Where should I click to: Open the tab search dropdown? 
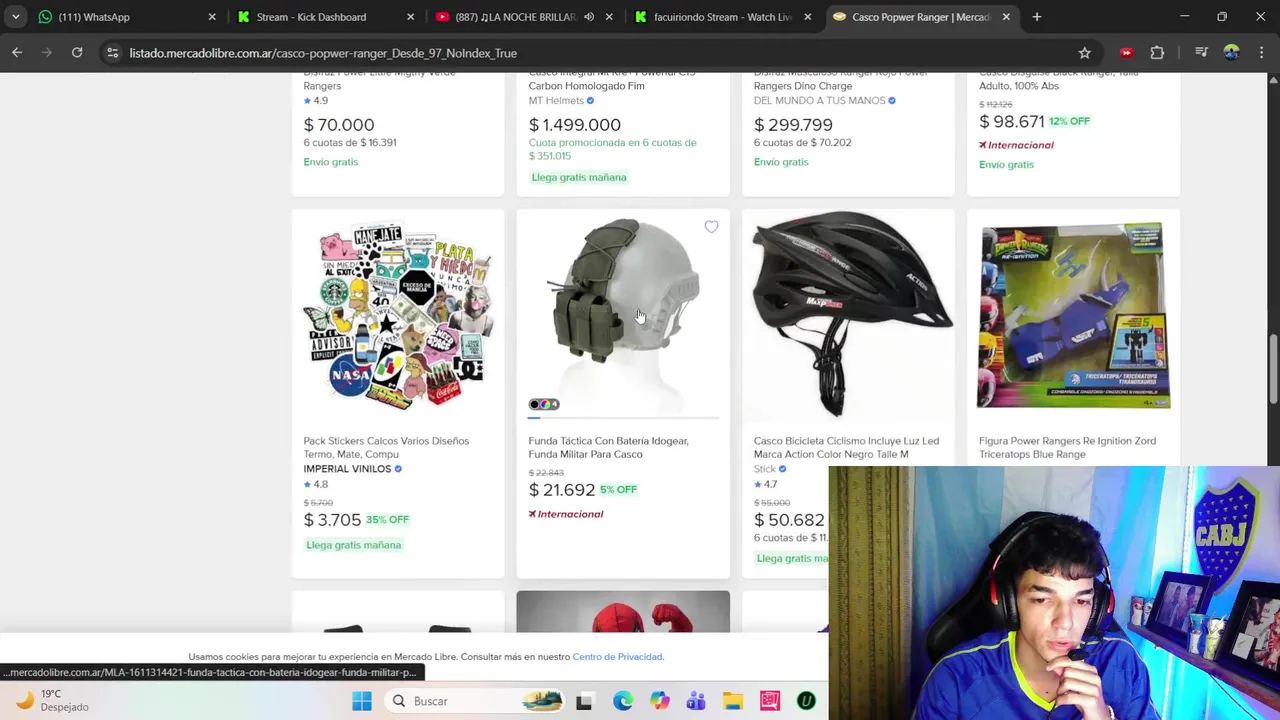[x=15, y=17]
